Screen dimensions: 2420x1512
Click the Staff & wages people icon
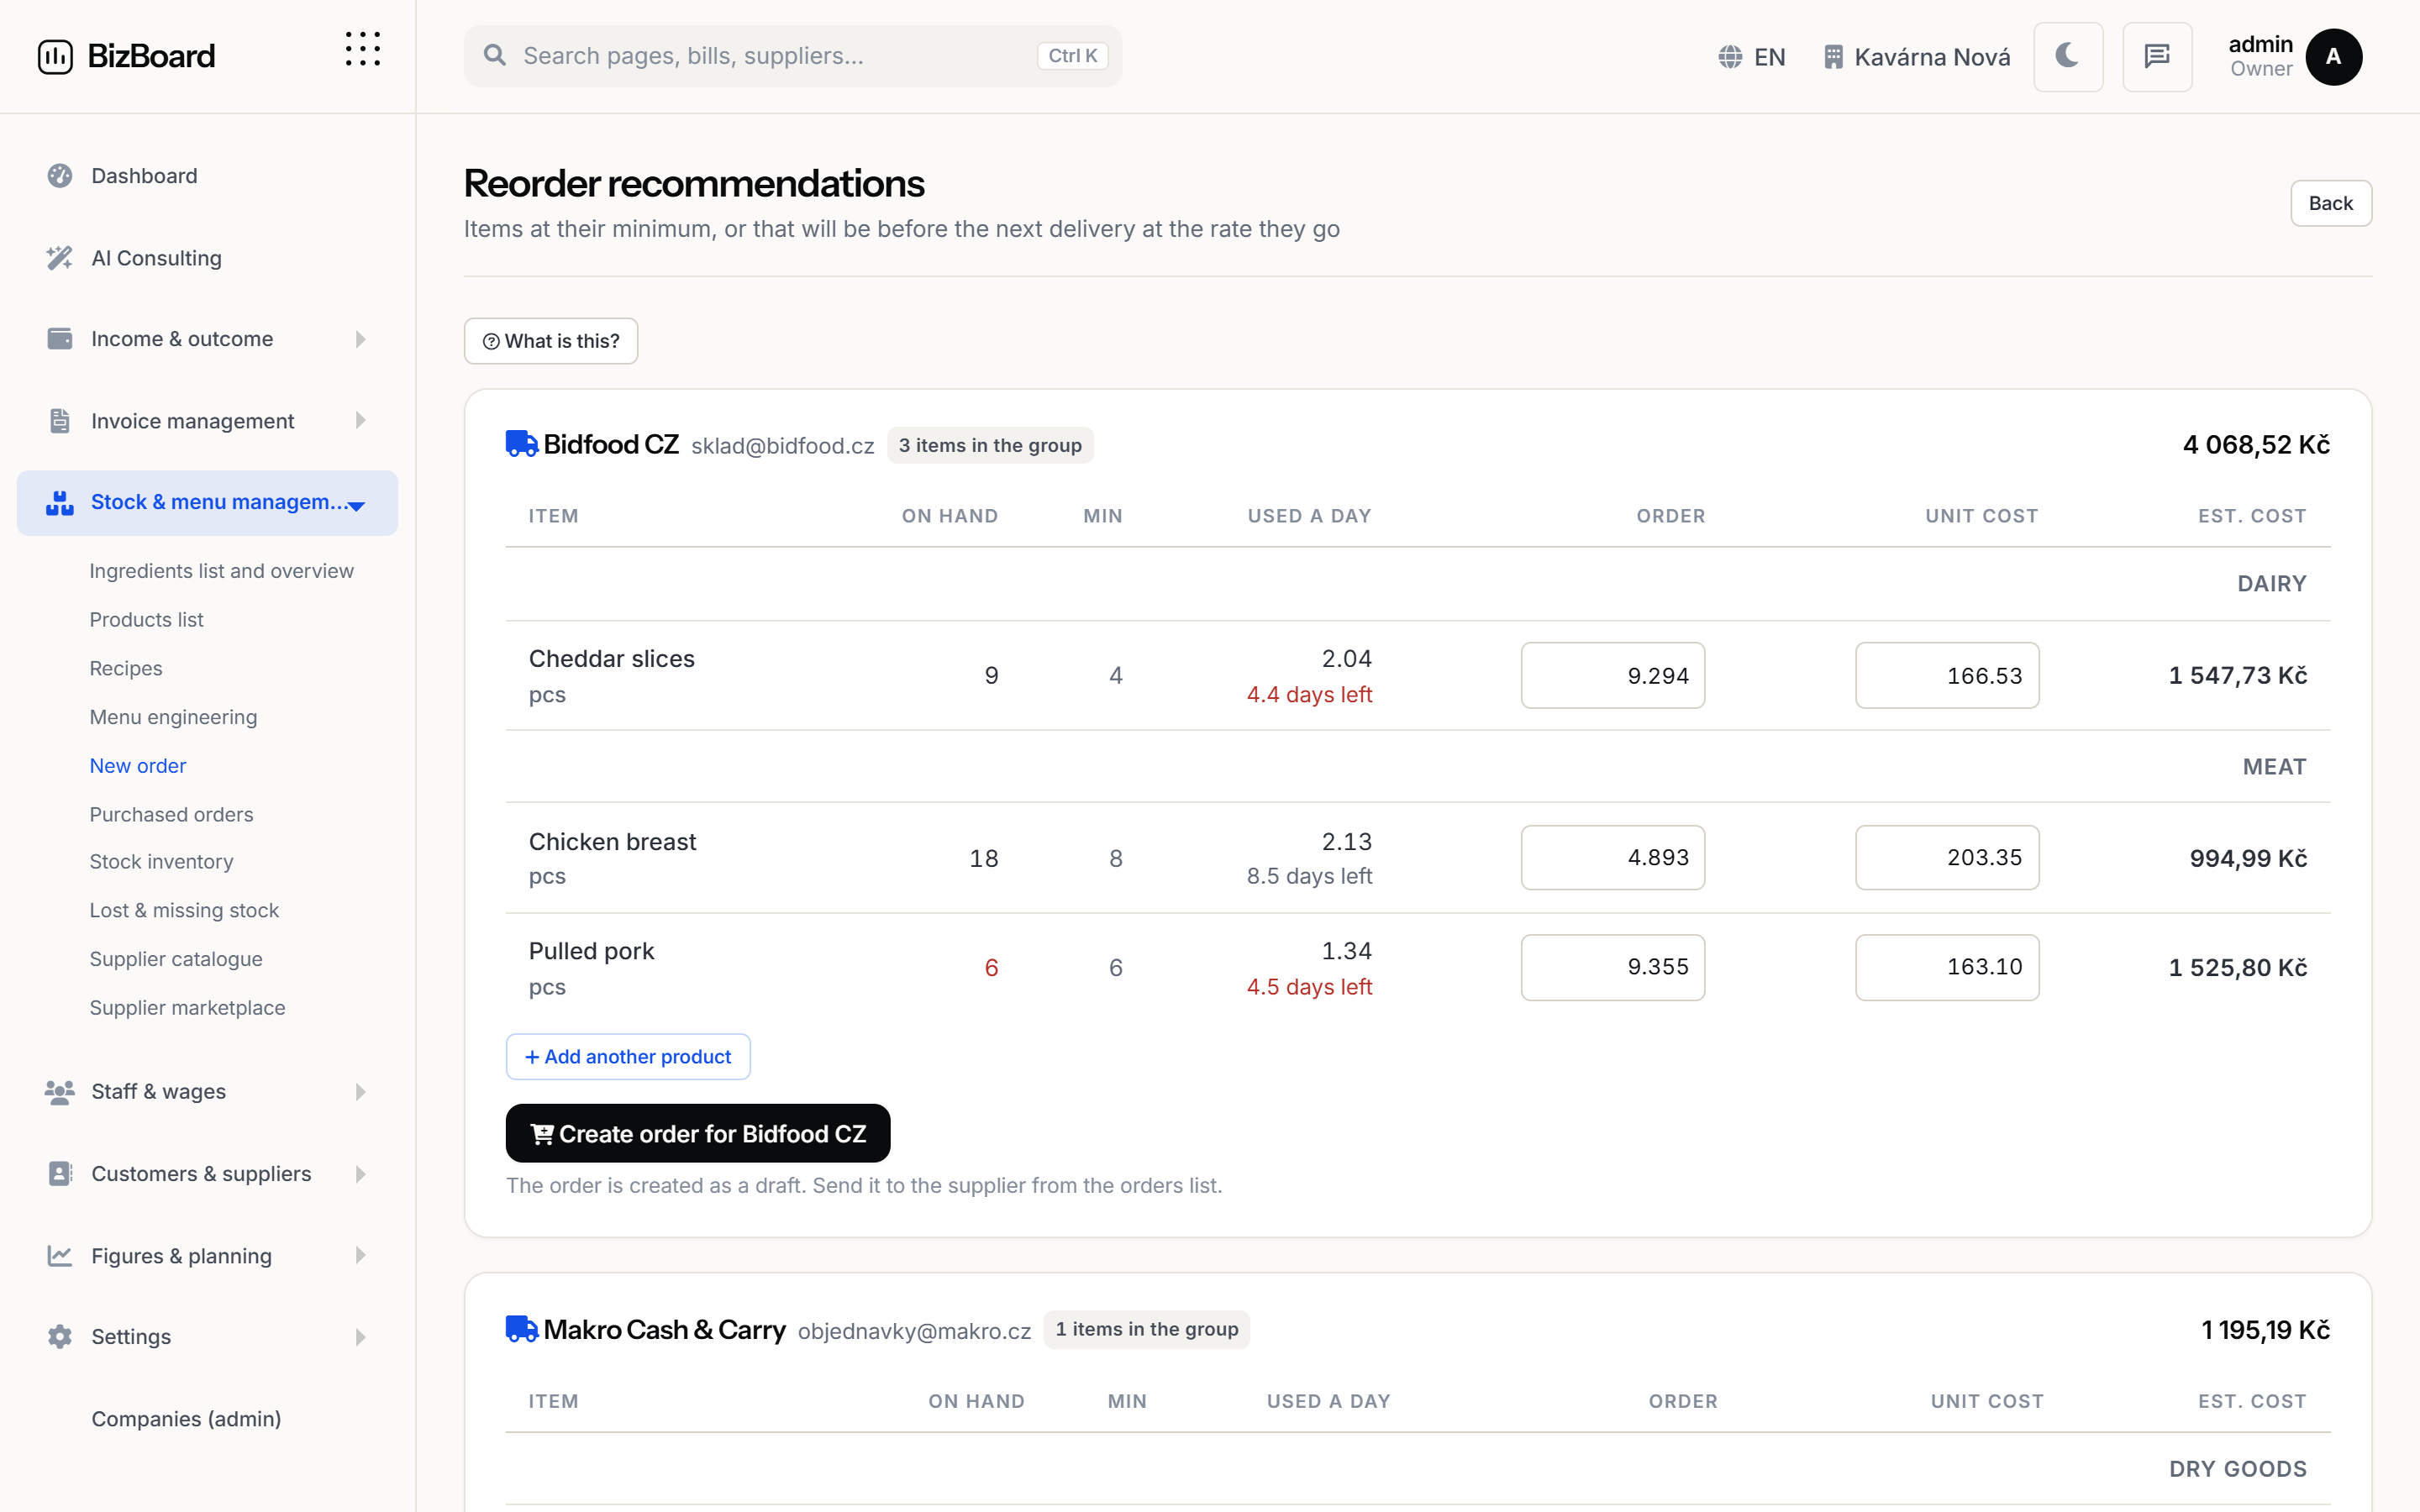[60, 1092]
